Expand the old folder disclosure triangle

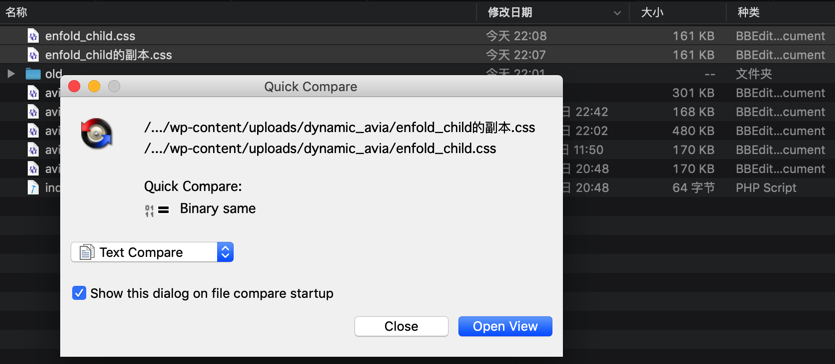[11, 74]
